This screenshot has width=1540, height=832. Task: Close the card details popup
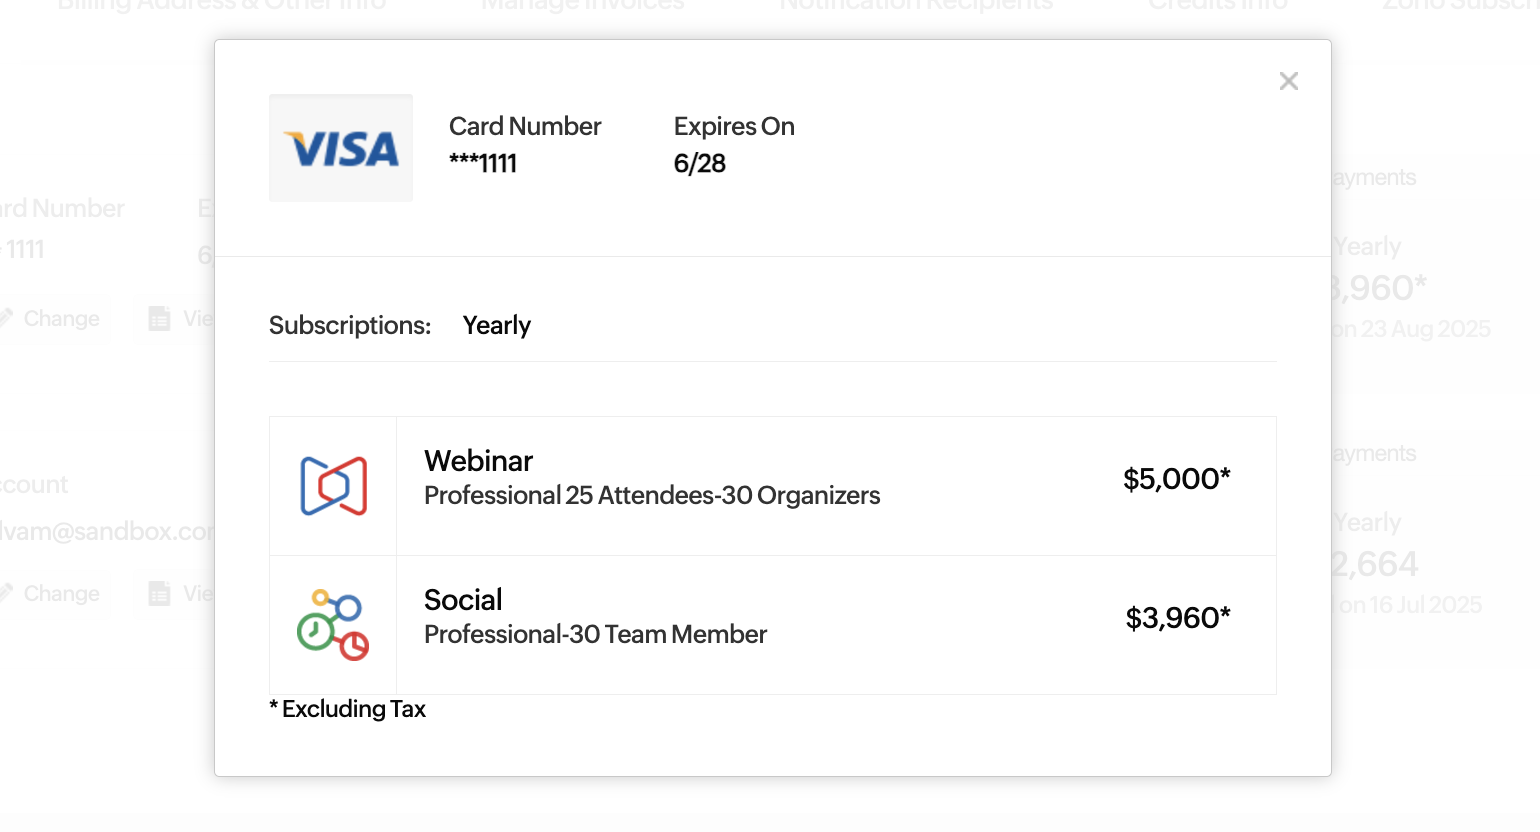(x=1288, y=81)
